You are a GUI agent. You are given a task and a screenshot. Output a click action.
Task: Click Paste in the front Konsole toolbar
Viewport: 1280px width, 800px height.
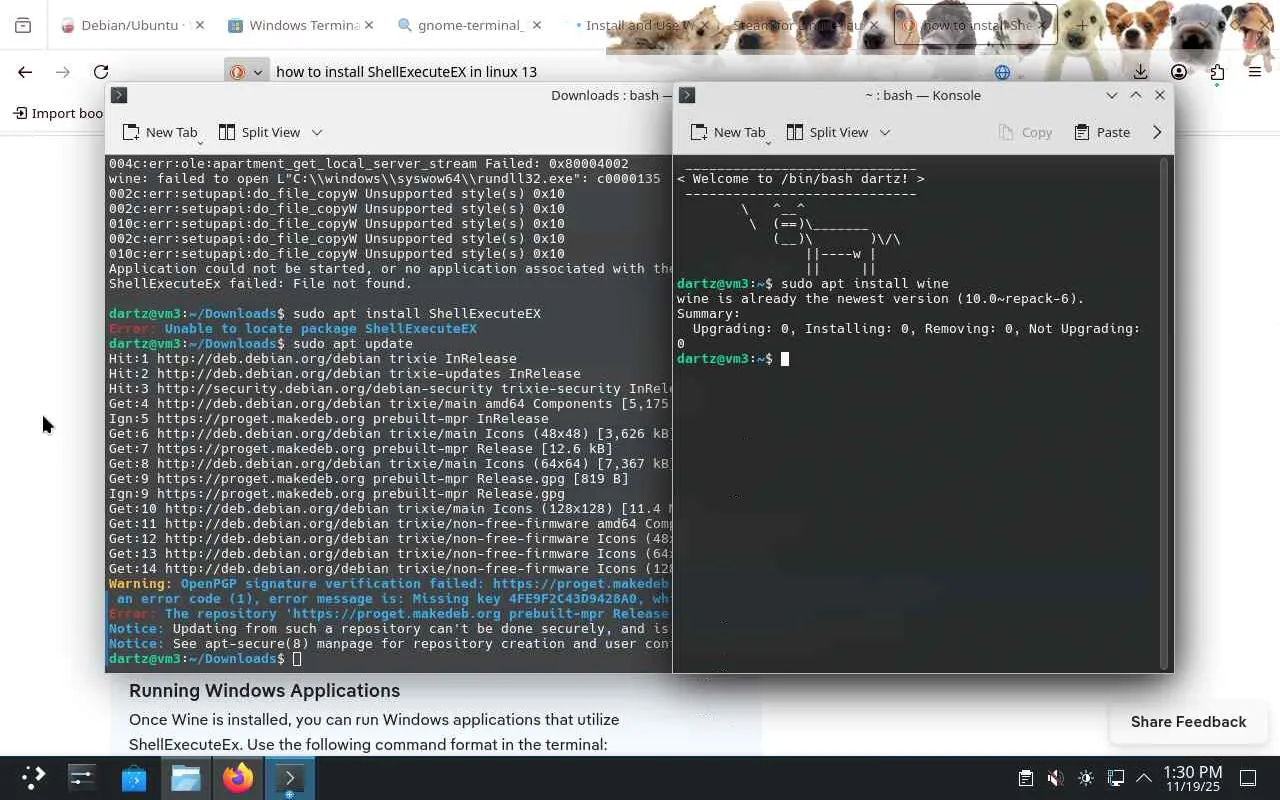[x=1102, y=132]
